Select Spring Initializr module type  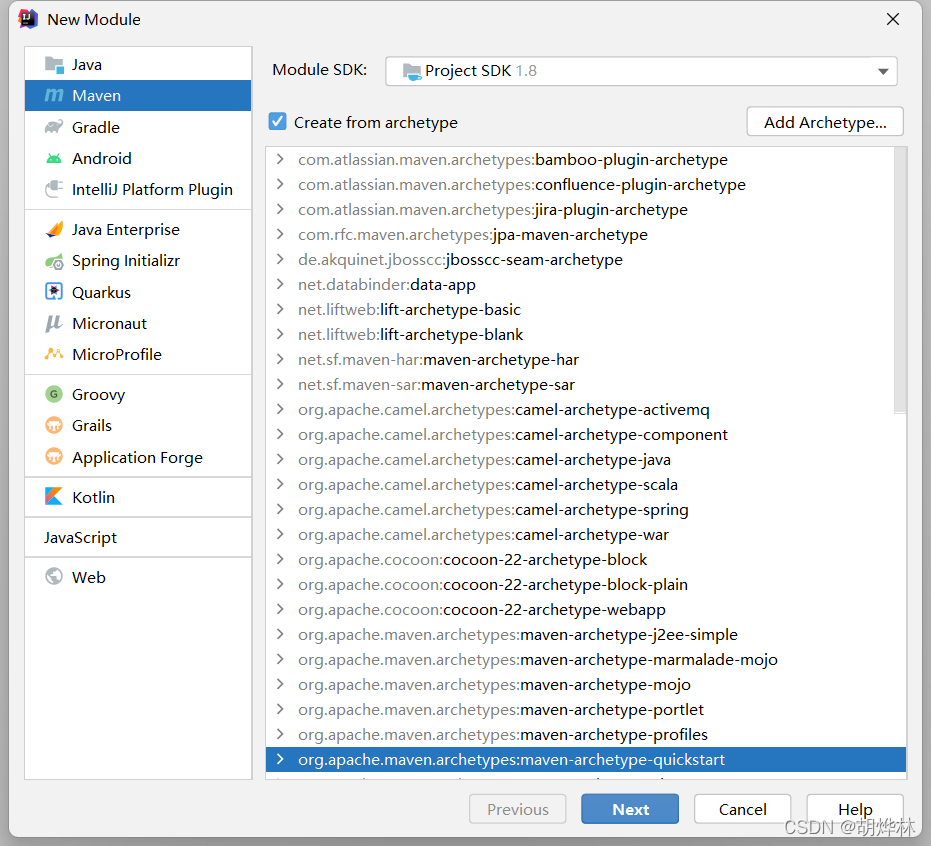click(138, 261)
